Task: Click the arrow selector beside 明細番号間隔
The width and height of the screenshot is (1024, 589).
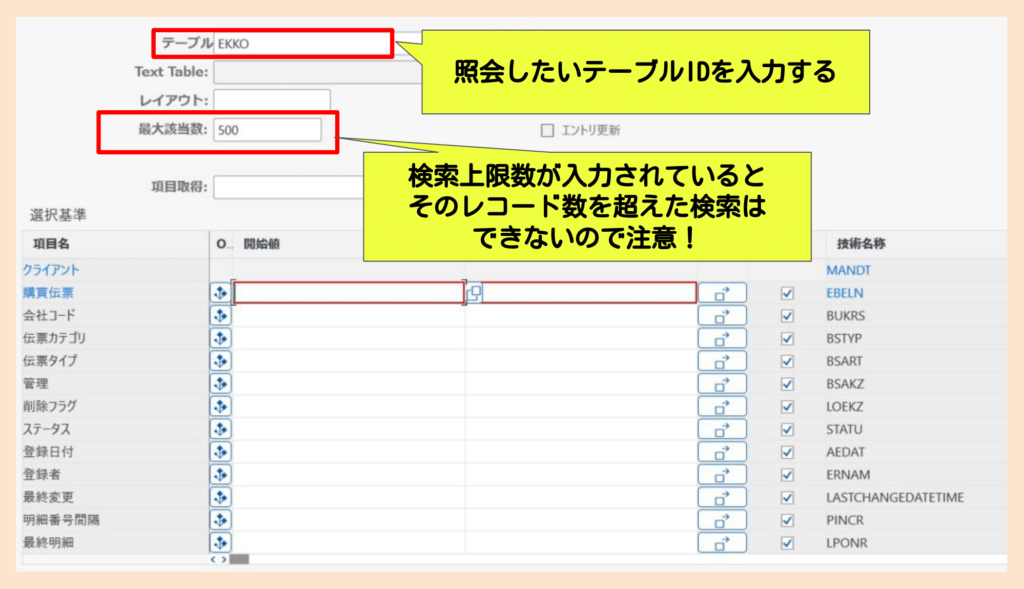Action: pyautogui.click(x=722, y=518)
